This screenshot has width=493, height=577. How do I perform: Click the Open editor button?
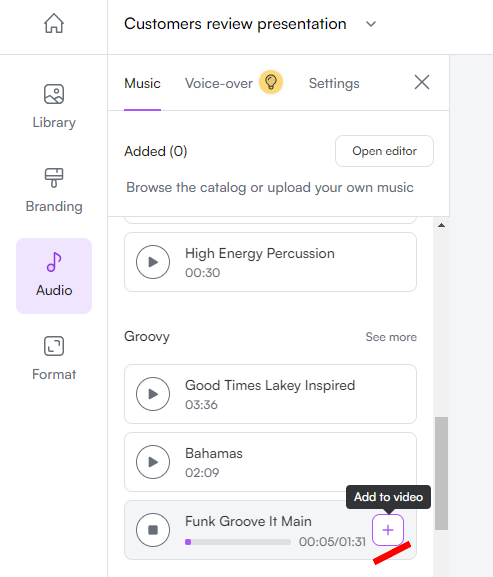pos(384,151)
